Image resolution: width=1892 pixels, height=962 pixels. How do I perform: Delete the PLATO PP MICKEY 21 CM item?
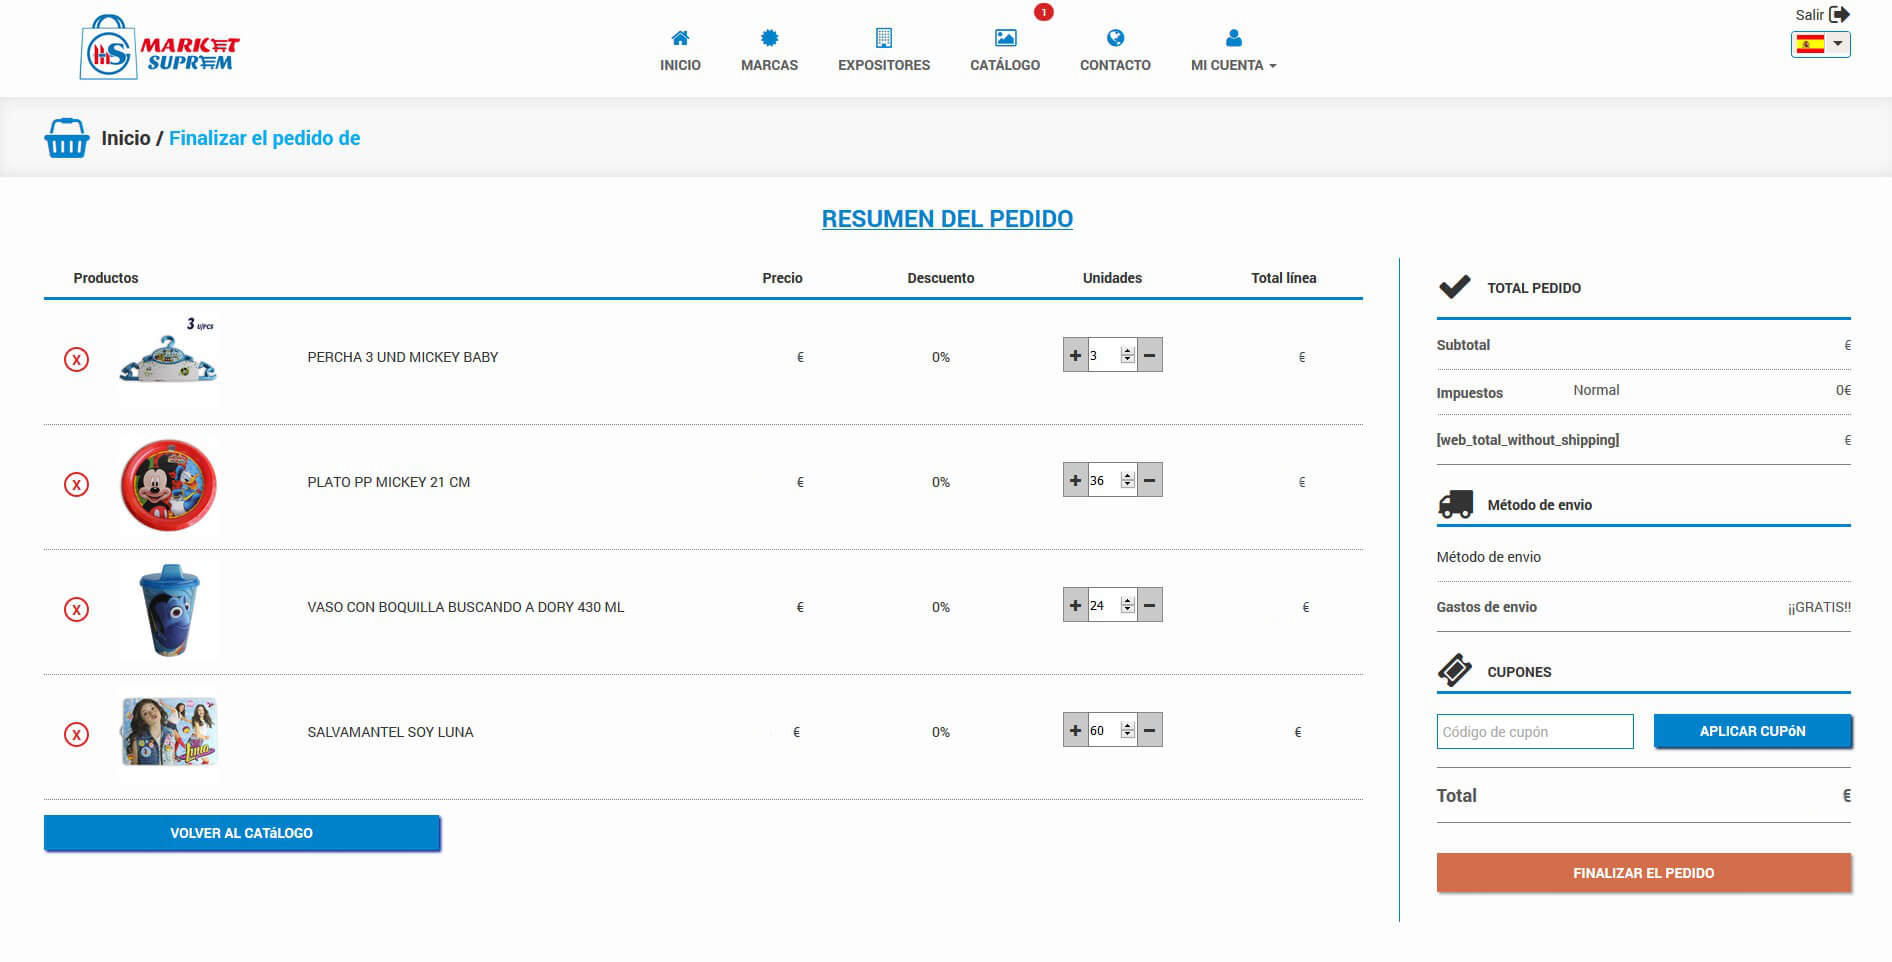(76, 484)
